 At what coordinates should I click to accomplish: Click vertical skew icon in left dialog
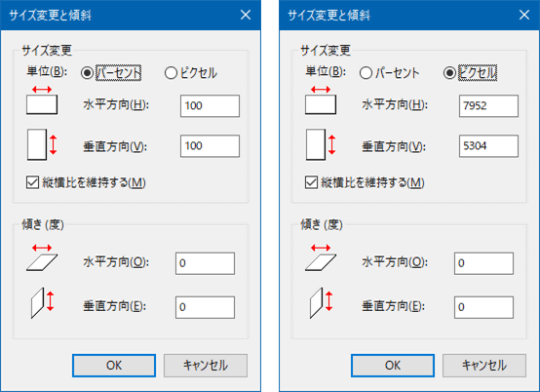click(x=43, y=303)
